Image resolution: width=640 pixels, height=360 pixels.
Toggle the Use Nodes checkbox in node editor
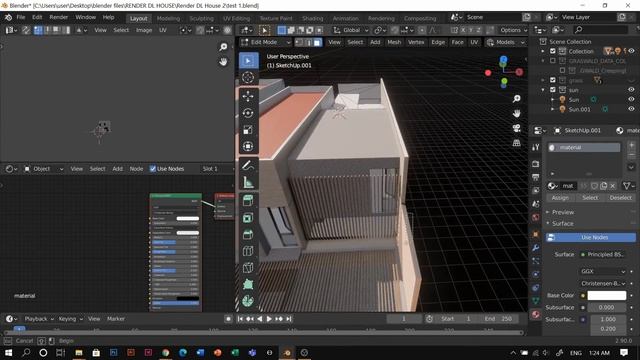(153, 169)
